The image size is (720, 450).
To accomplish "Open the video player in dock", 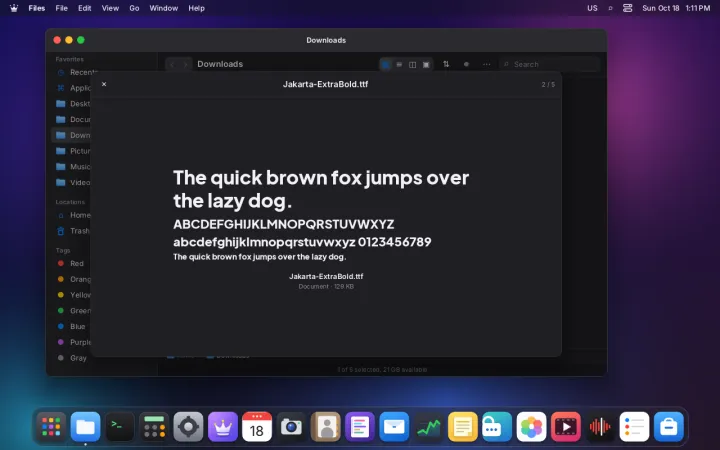I will pos(565,427).
